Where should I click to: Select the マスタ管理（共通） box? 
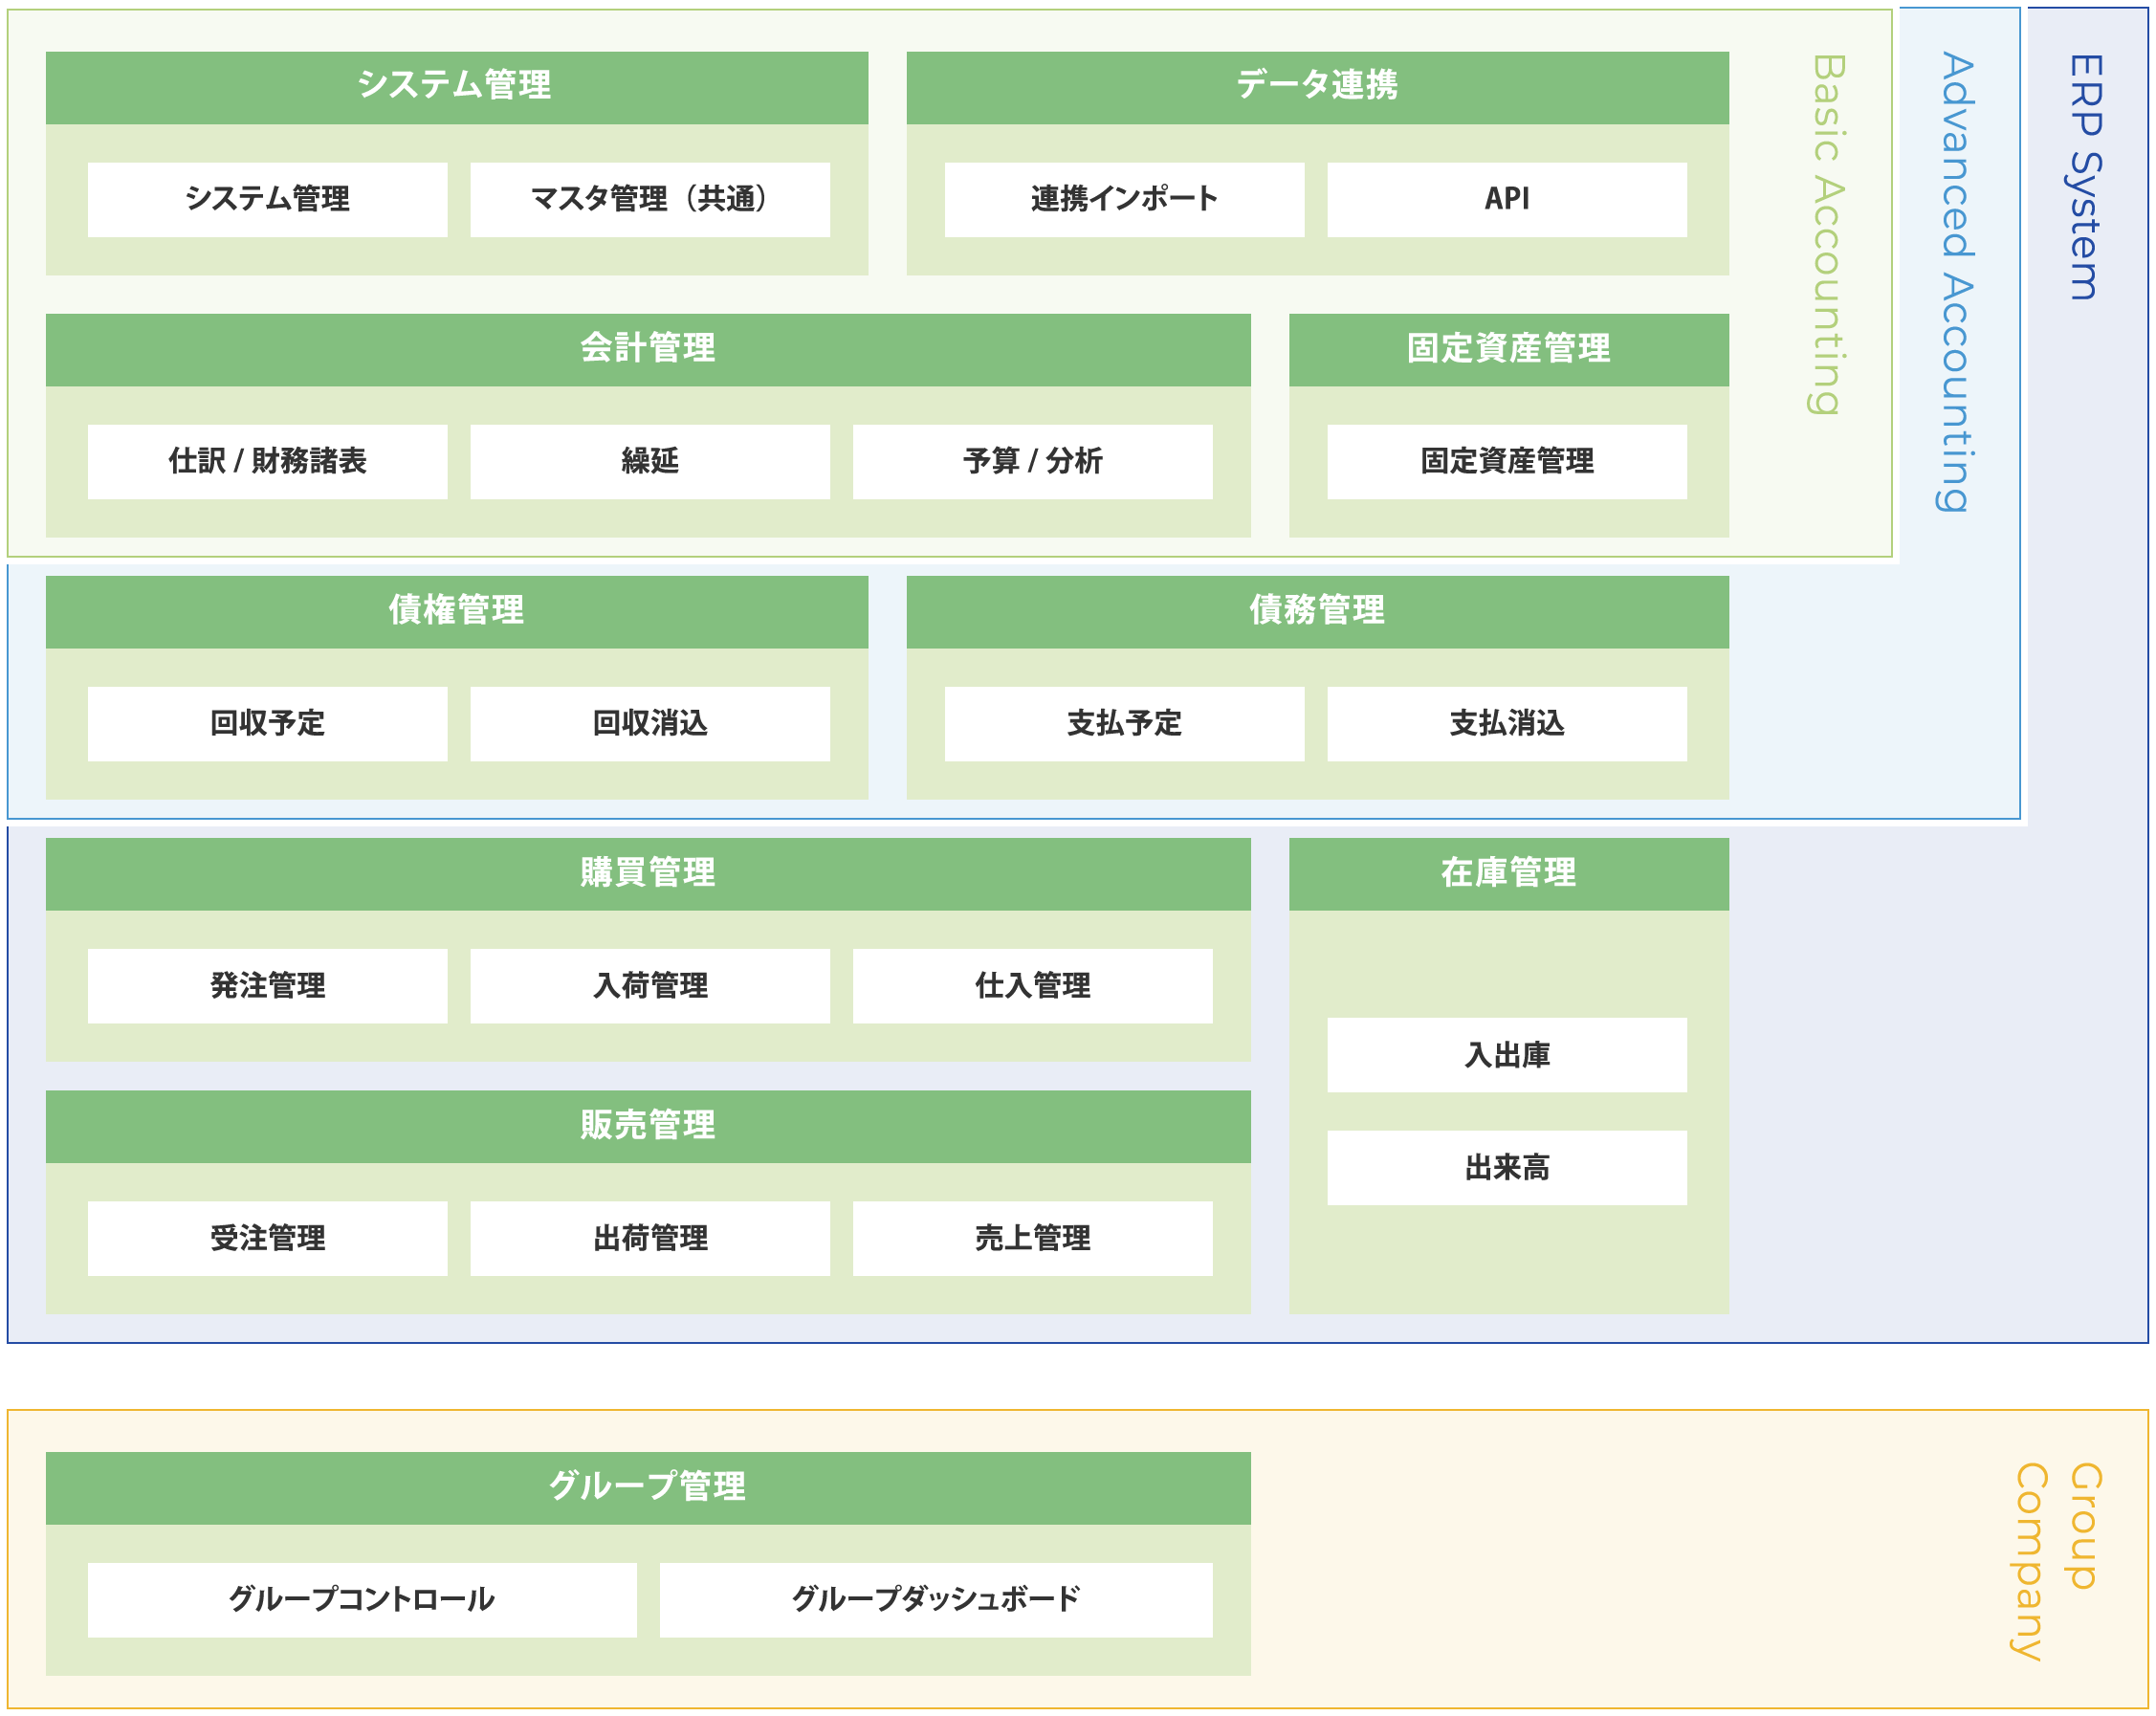pos(649,200)
